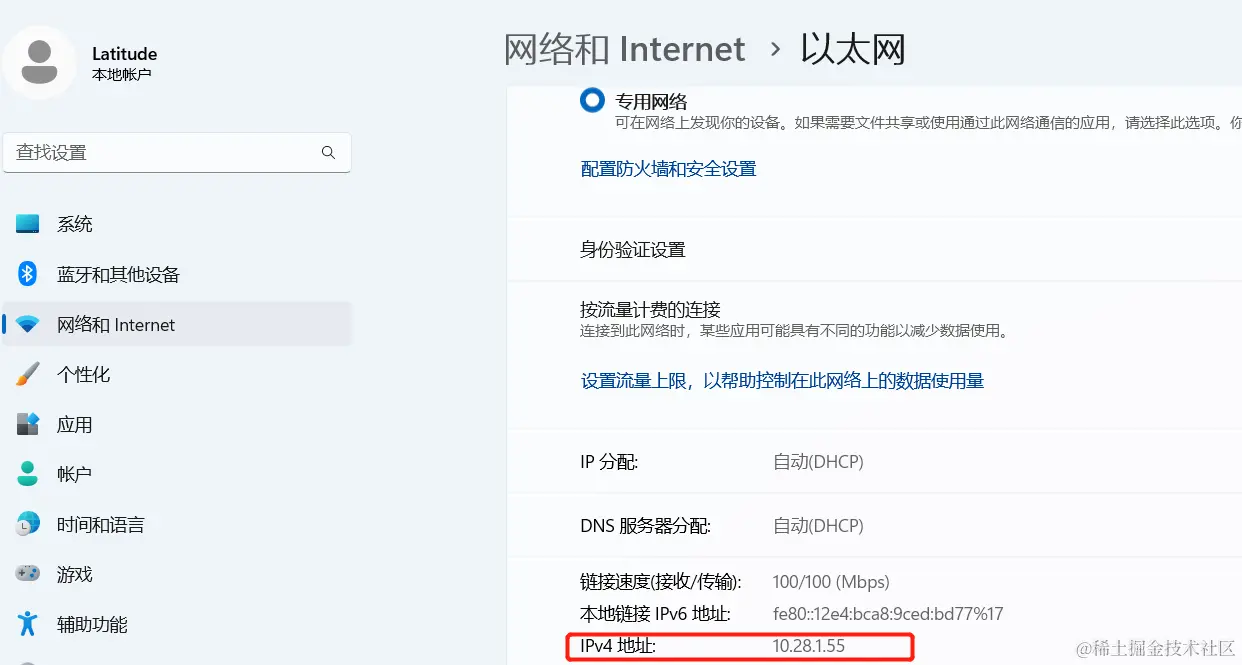Click the 100/100 (Mbps) speed value
1242x665 pixels.
tap(831, 582)
